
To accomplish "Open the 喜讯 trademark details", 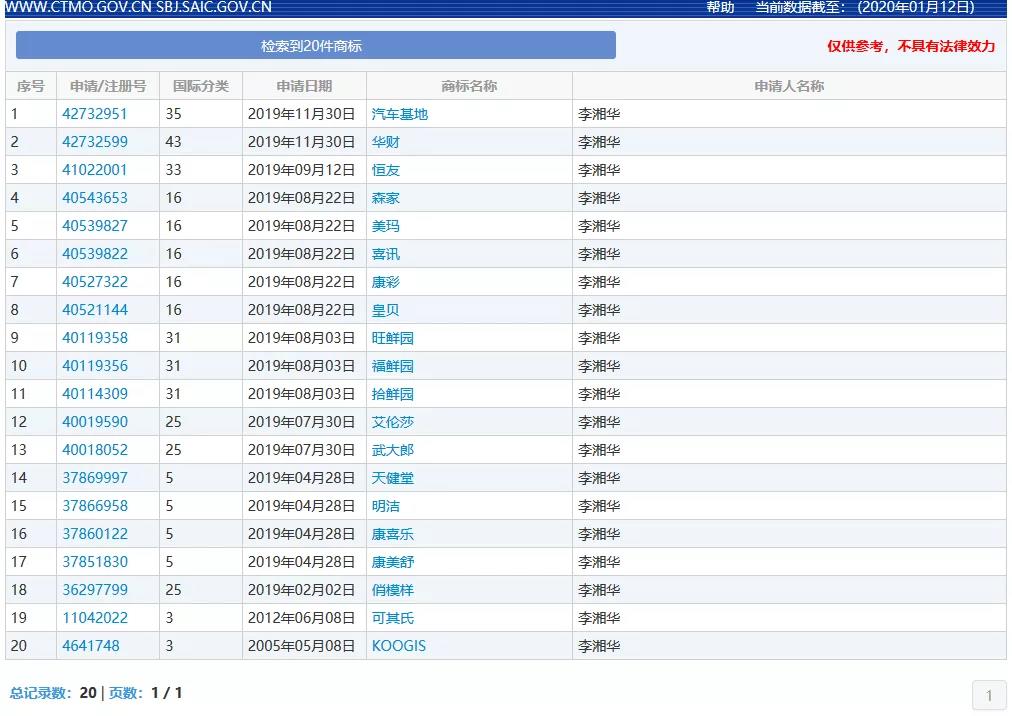I will pyautogui.click(x=387, y=253).
